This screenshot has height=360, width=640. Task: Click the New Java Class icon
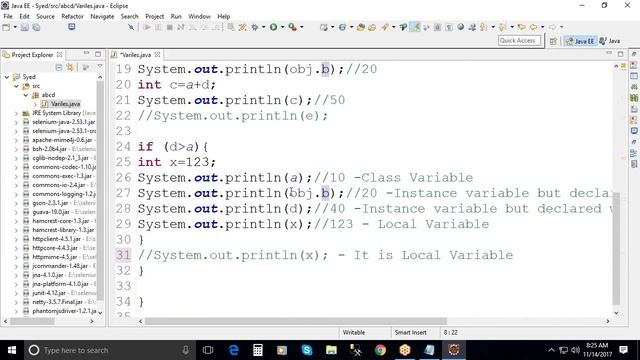pyautogui.click(x=342, y=27)
